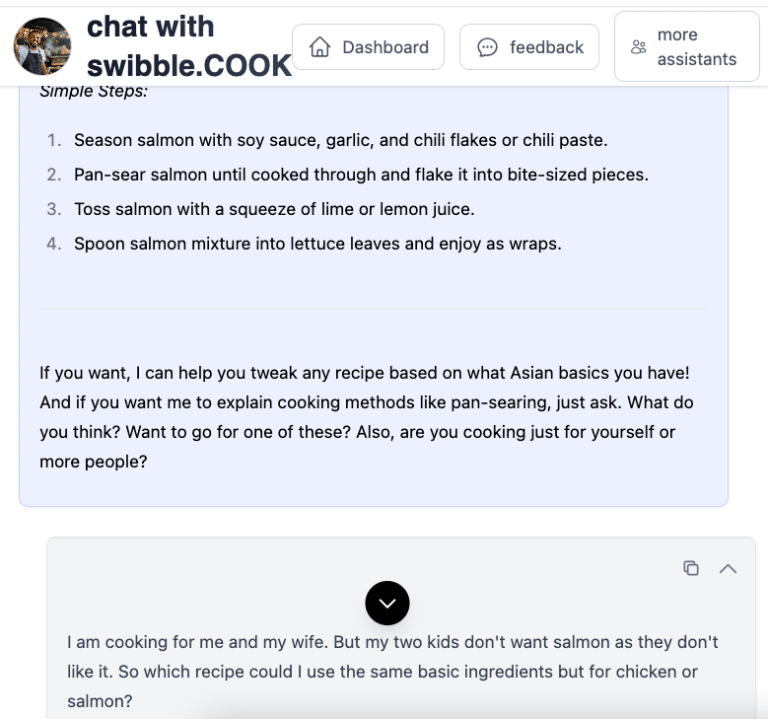Select the "Spoon salmon mixture into lettuce" step
768x719 pixels.
tap(317, 243)
